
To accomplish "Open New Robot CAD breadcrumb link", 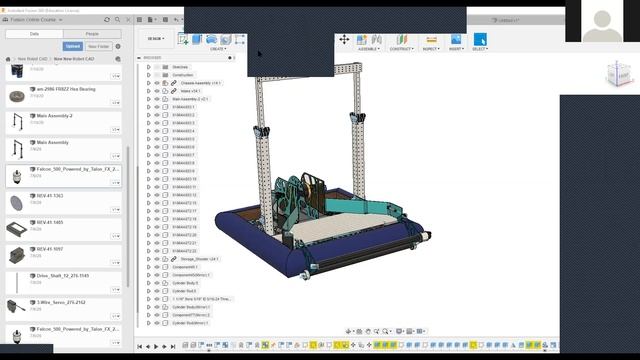I will [x=33, y=59].
